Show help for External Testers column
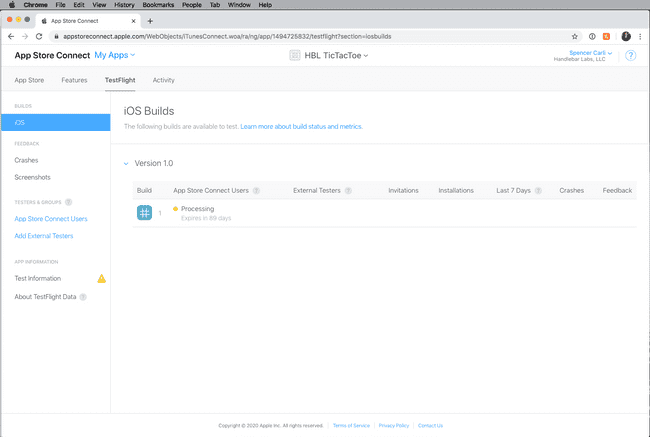This screenshot has width=650, height=437. 348,191
